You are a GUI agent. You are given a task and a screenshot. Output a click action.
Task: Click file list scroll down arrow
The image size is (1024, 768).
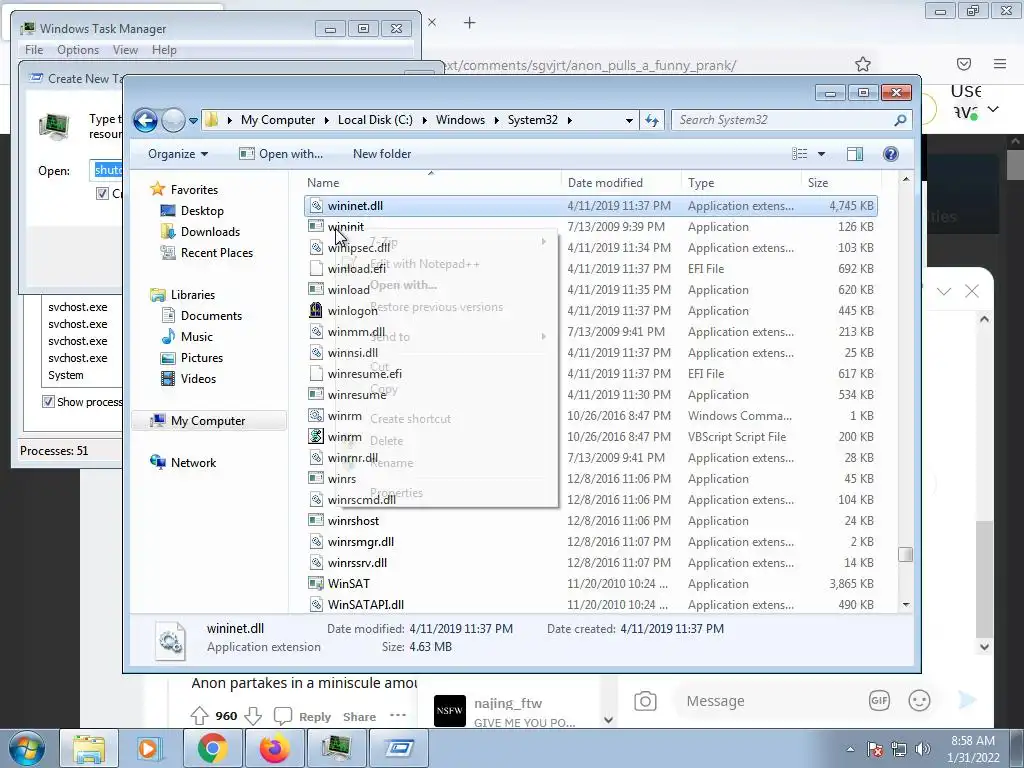906,605
